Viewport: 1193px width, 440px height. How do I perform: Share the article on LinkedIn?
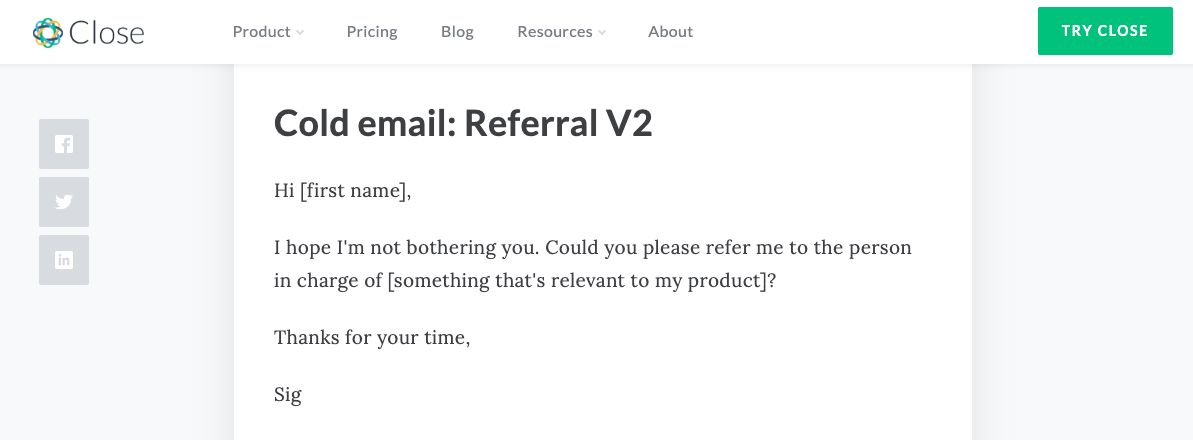pos(64,260)
